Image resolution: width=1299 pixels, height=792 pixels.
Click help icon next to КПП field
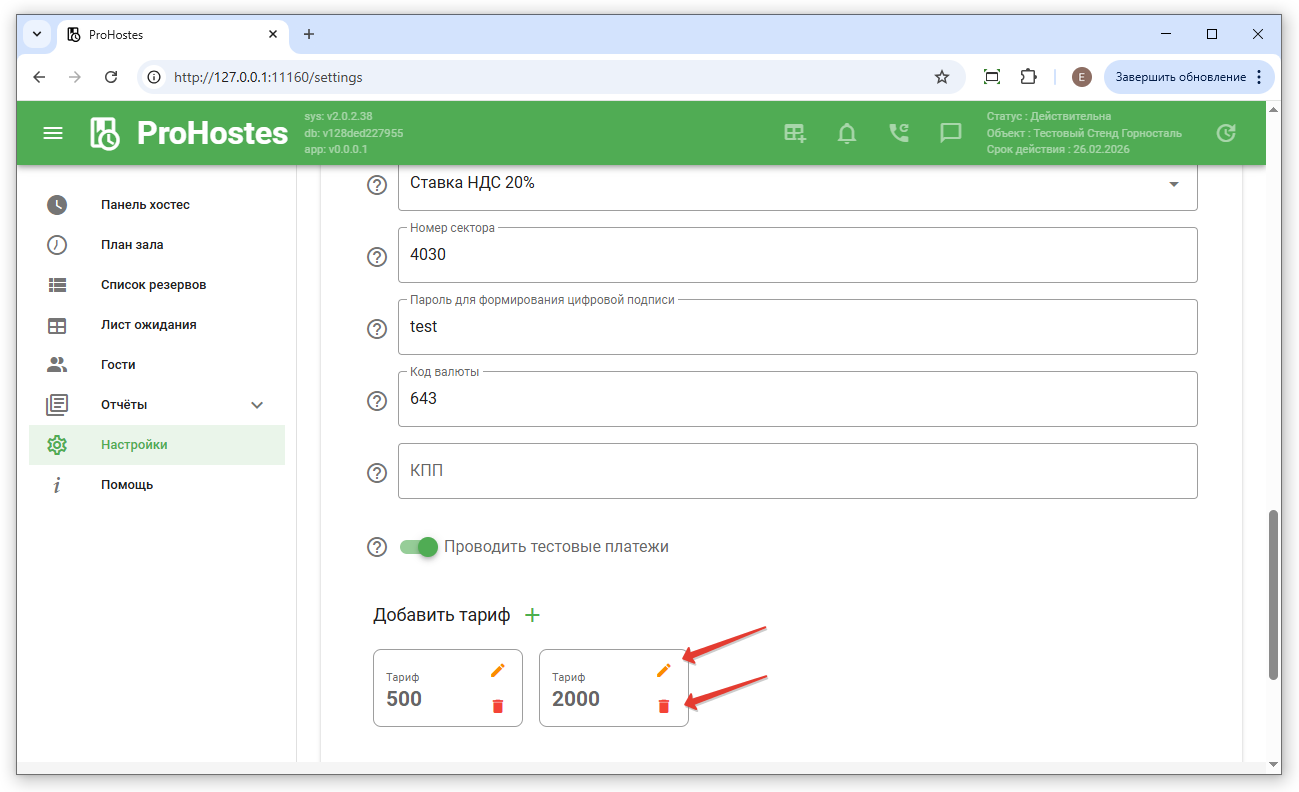(x=377, y=473)
